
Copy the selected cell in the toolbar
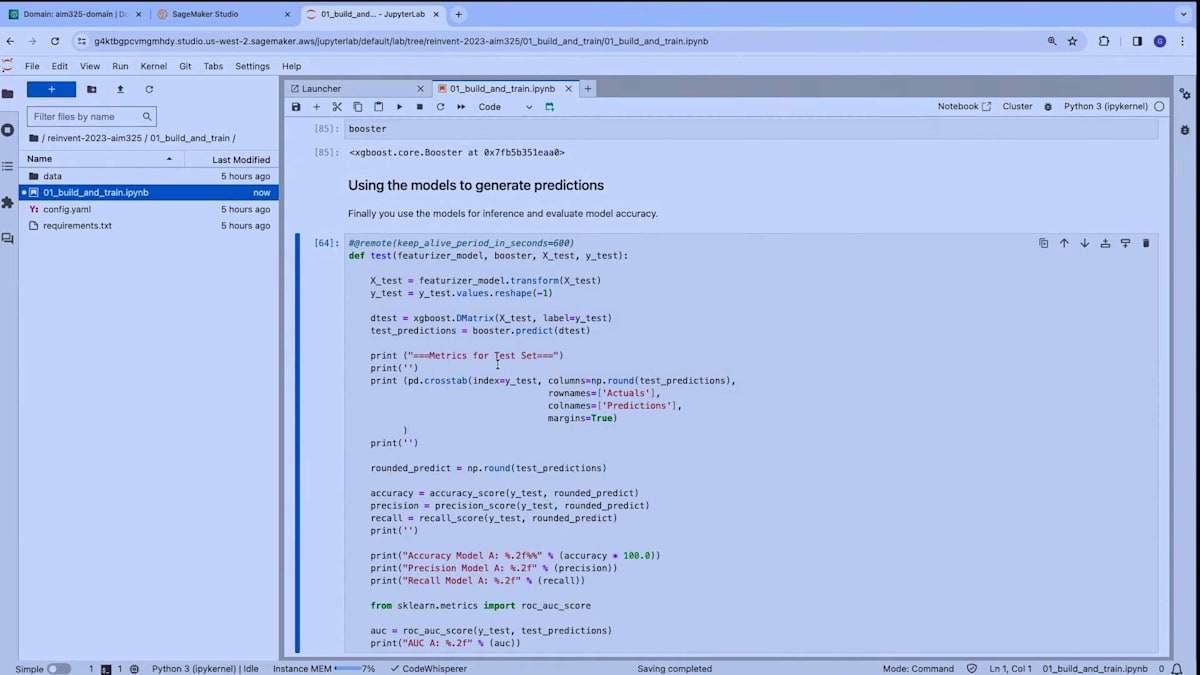[358, 107]
